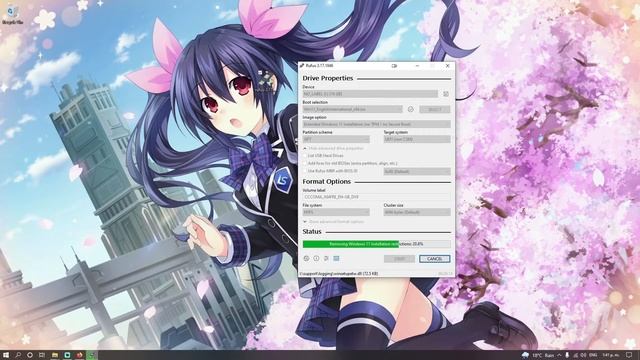Show the Rufus log icon
The height and width of the screenshot is (360, 640).
336,258
